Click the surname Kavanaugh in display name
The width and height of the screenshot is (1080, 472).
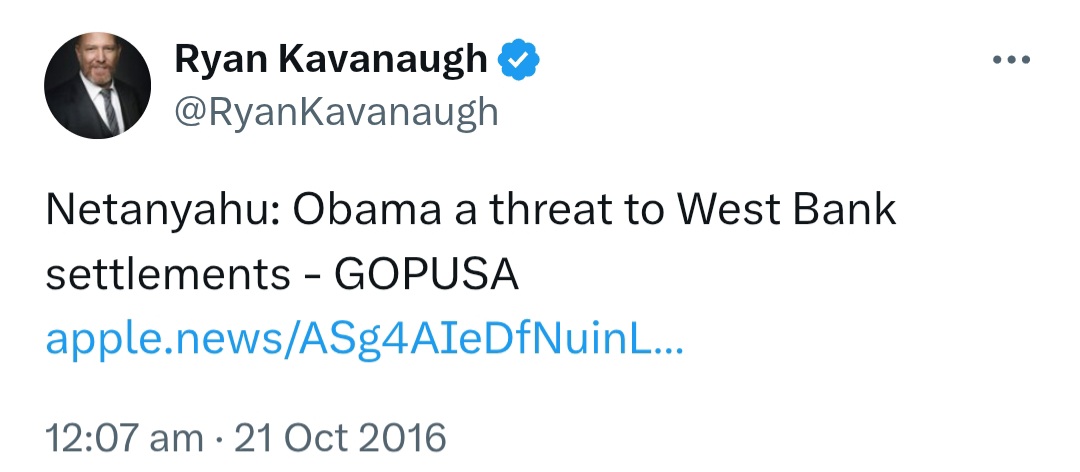tap(383, 61)
